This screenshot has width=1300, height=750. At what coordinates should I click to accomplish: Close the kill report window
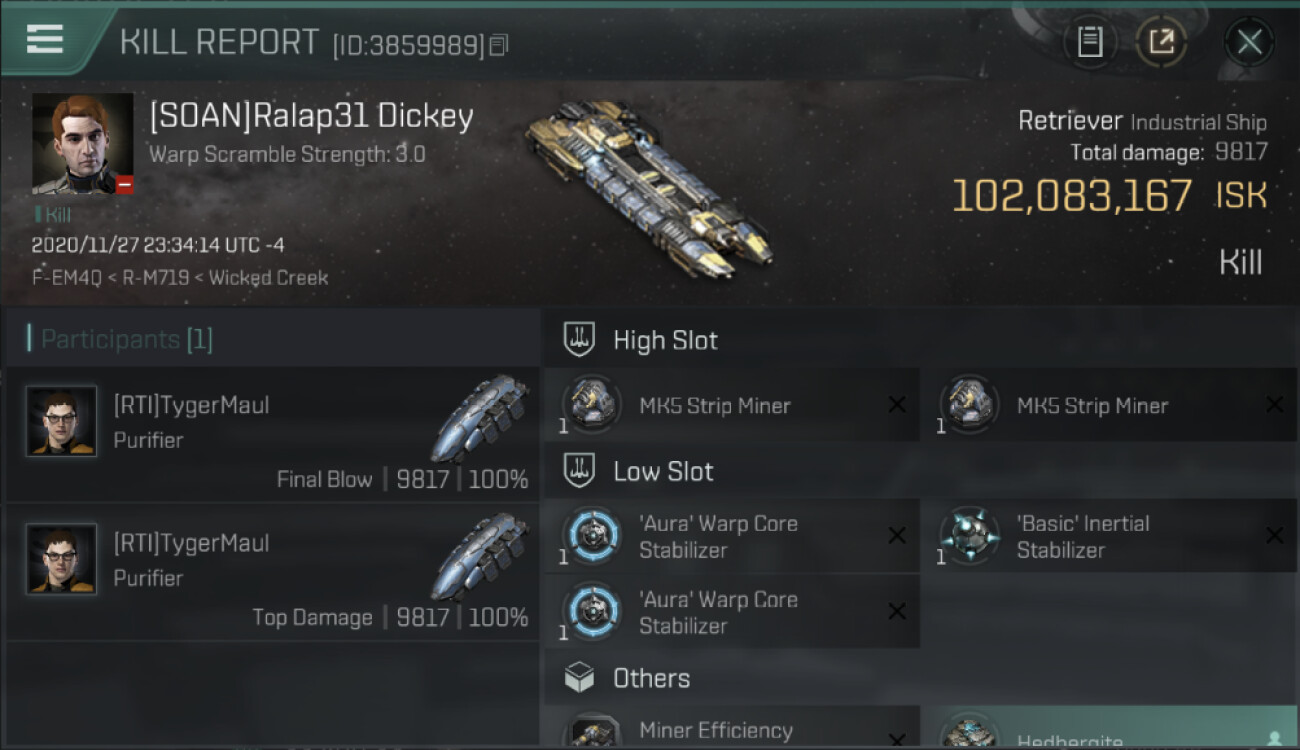[x=1249, y=42]
